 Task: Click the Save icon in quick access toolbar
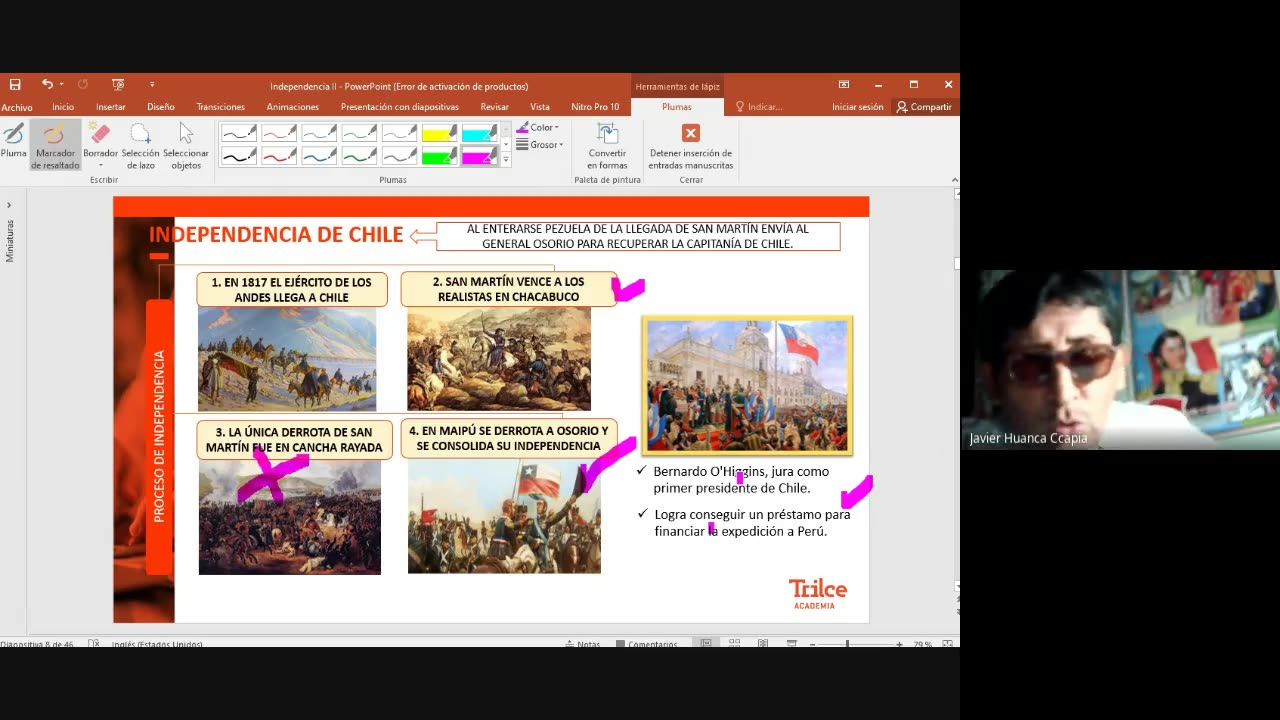pos(15,85)
